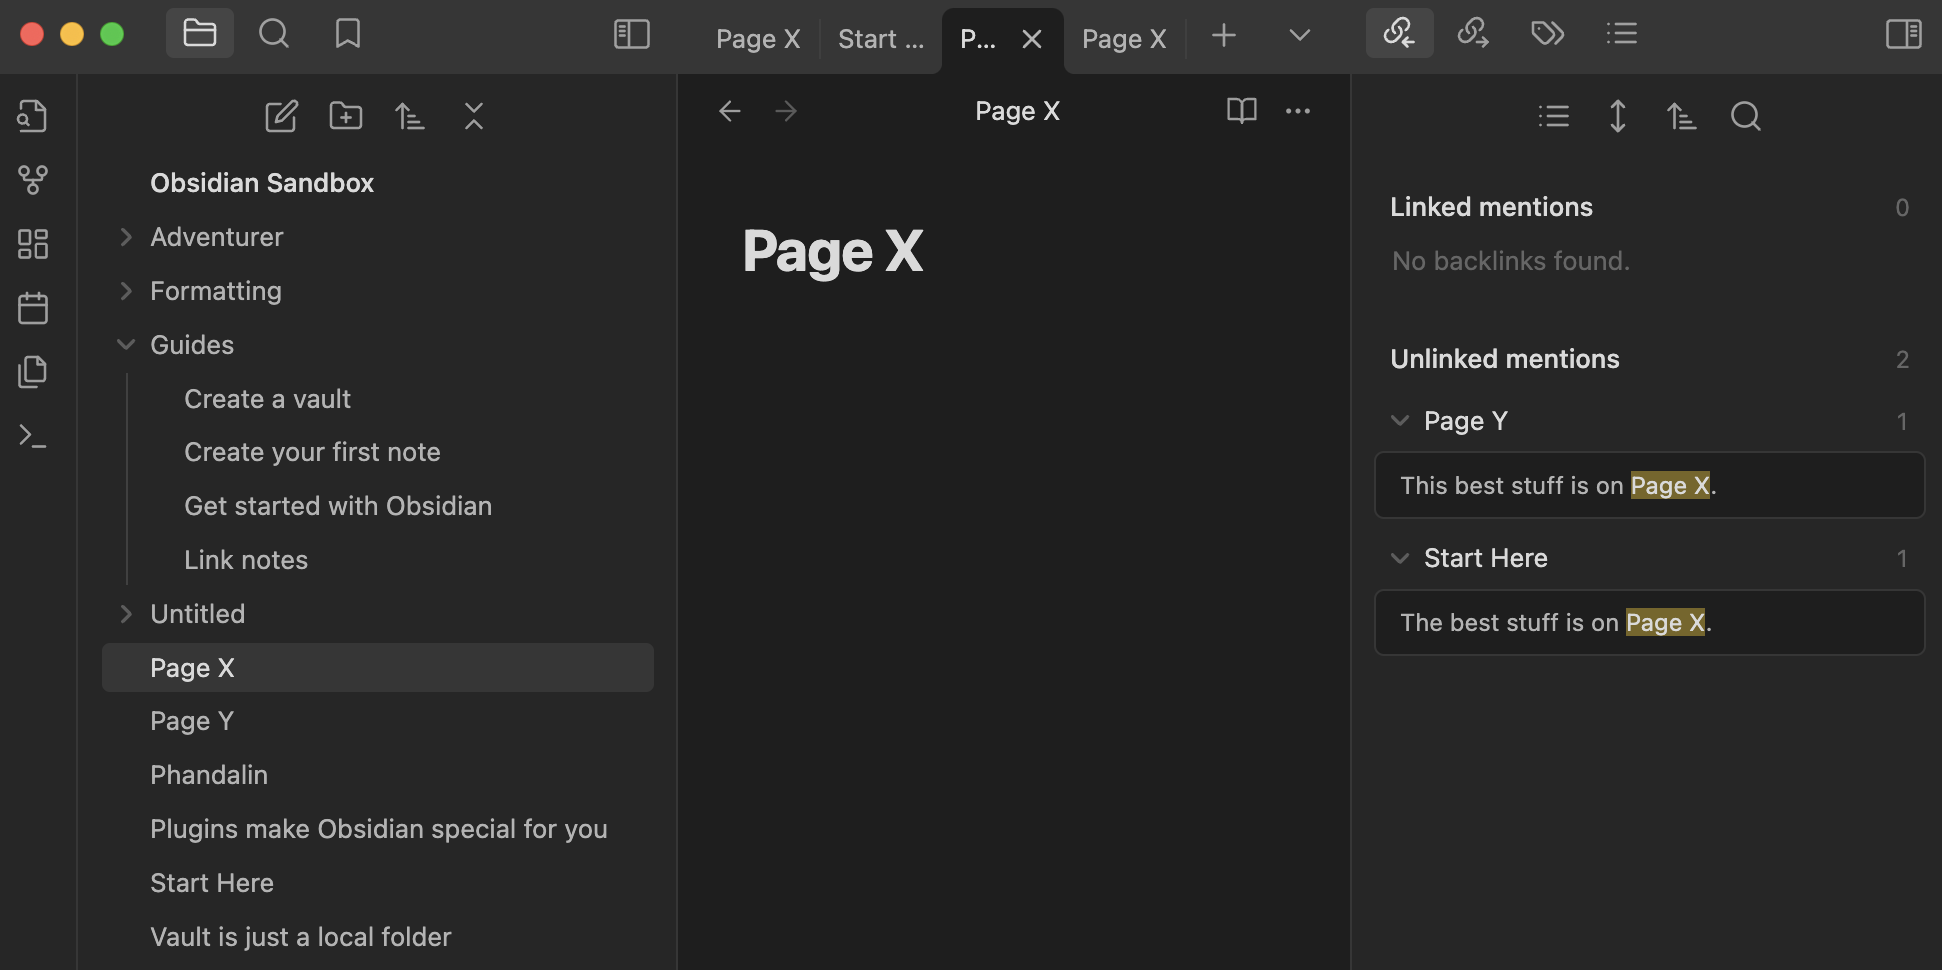
Task: Navigate forward with the right arrow
Action: tap(786, 111)
